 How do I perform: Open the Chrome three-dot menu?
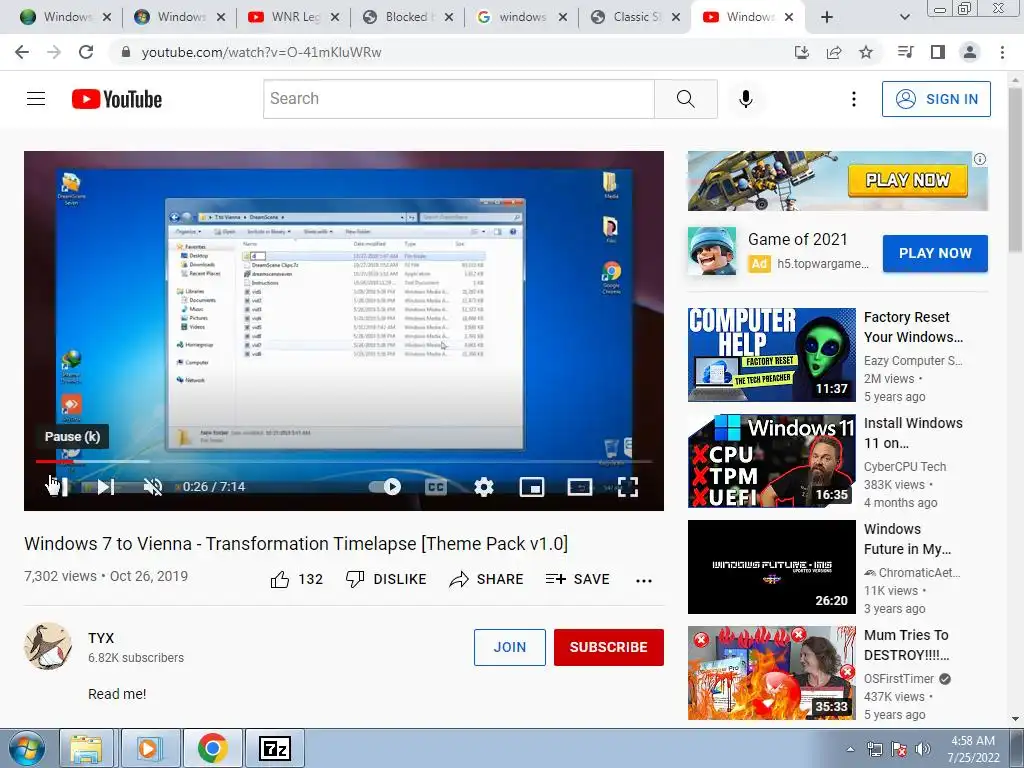1002,52
